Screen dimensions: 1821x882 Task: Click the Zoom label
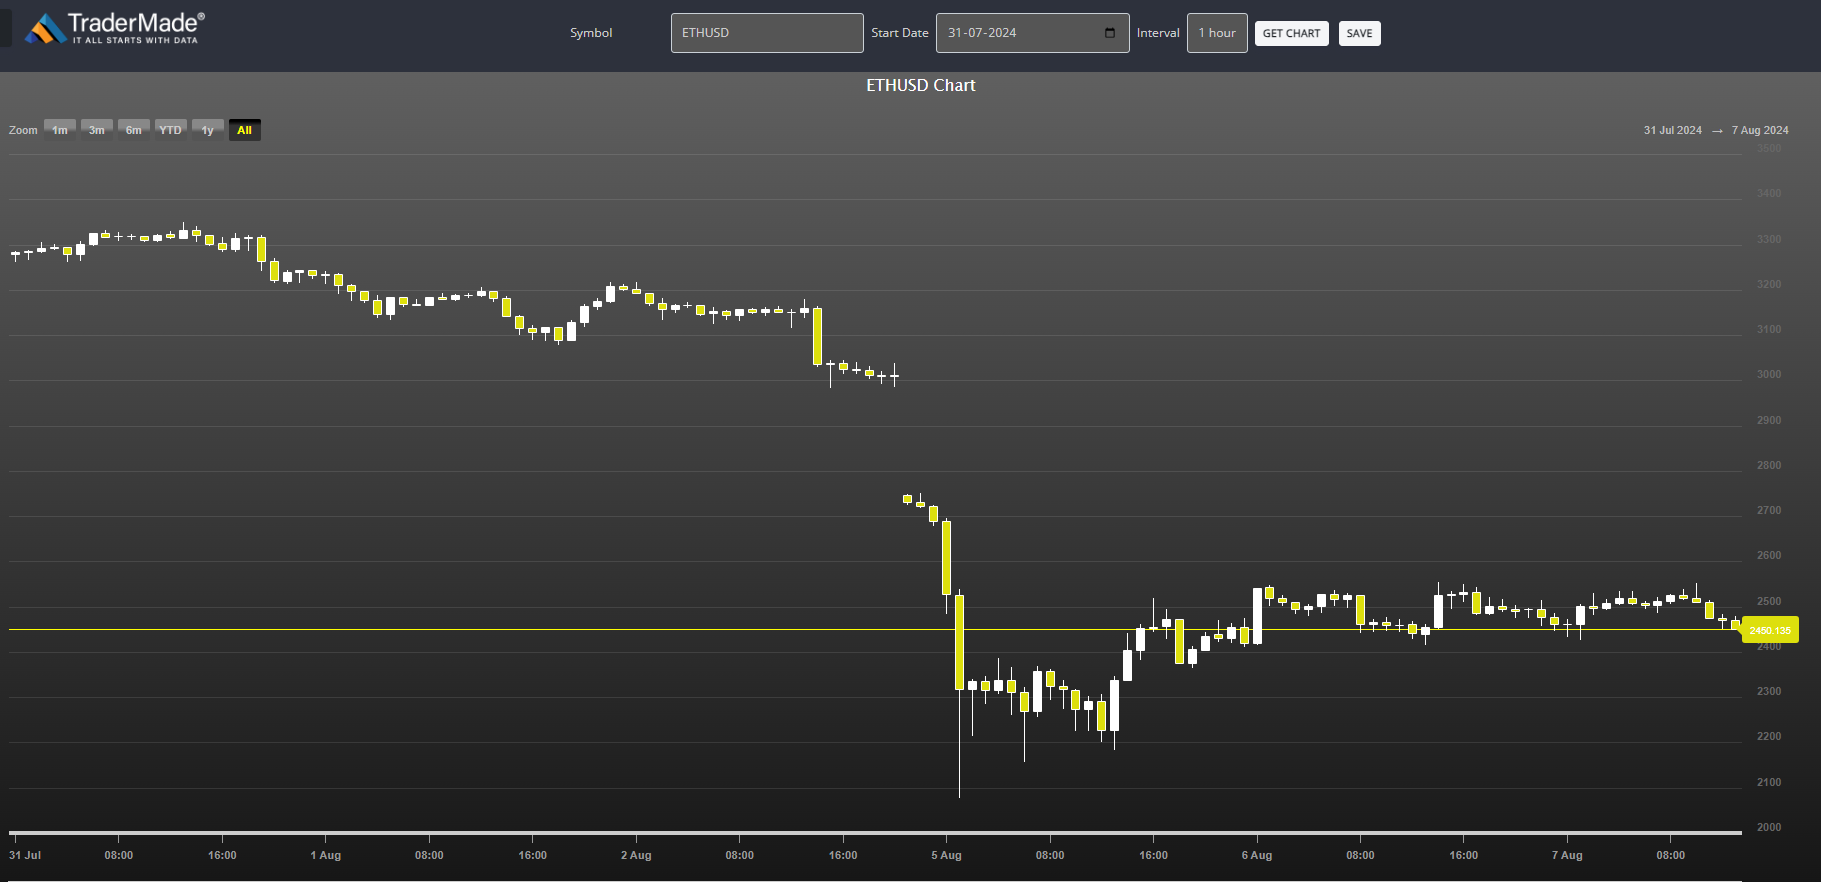point(23,130)
